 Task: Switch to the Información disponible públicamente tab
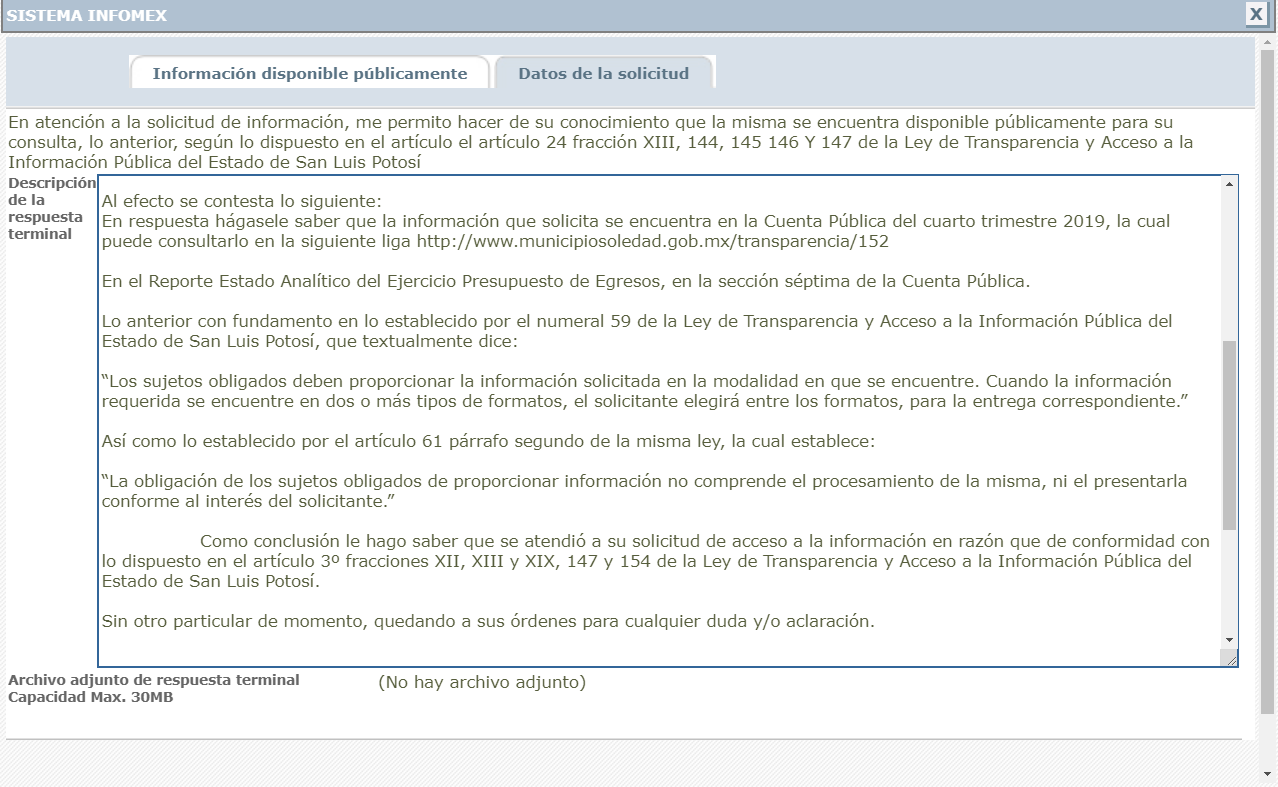coord(310,73)
